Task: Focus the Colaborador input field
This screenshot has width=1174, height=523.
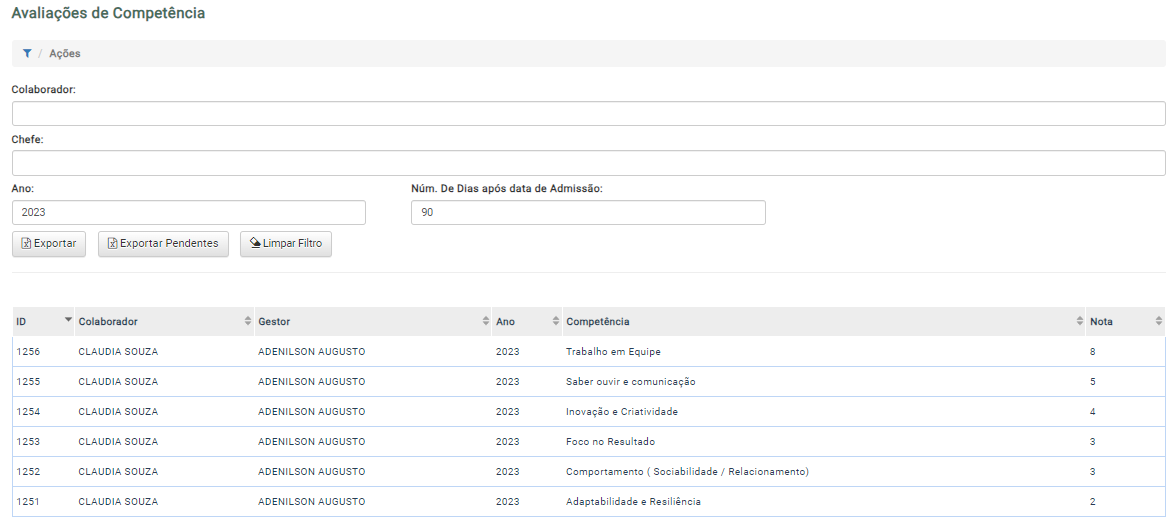Action: coord(588,114)
